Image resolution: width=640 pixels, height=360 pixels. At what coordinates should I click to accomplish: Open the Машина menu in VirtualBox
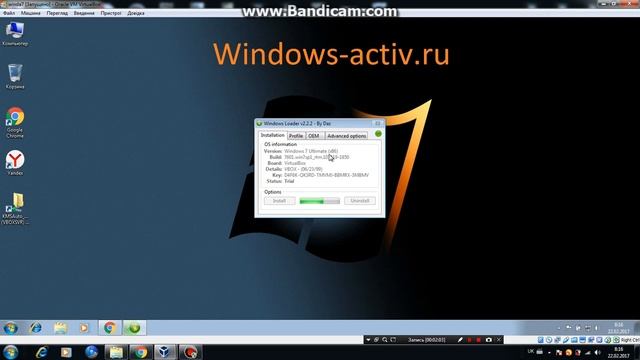[31, 13]
